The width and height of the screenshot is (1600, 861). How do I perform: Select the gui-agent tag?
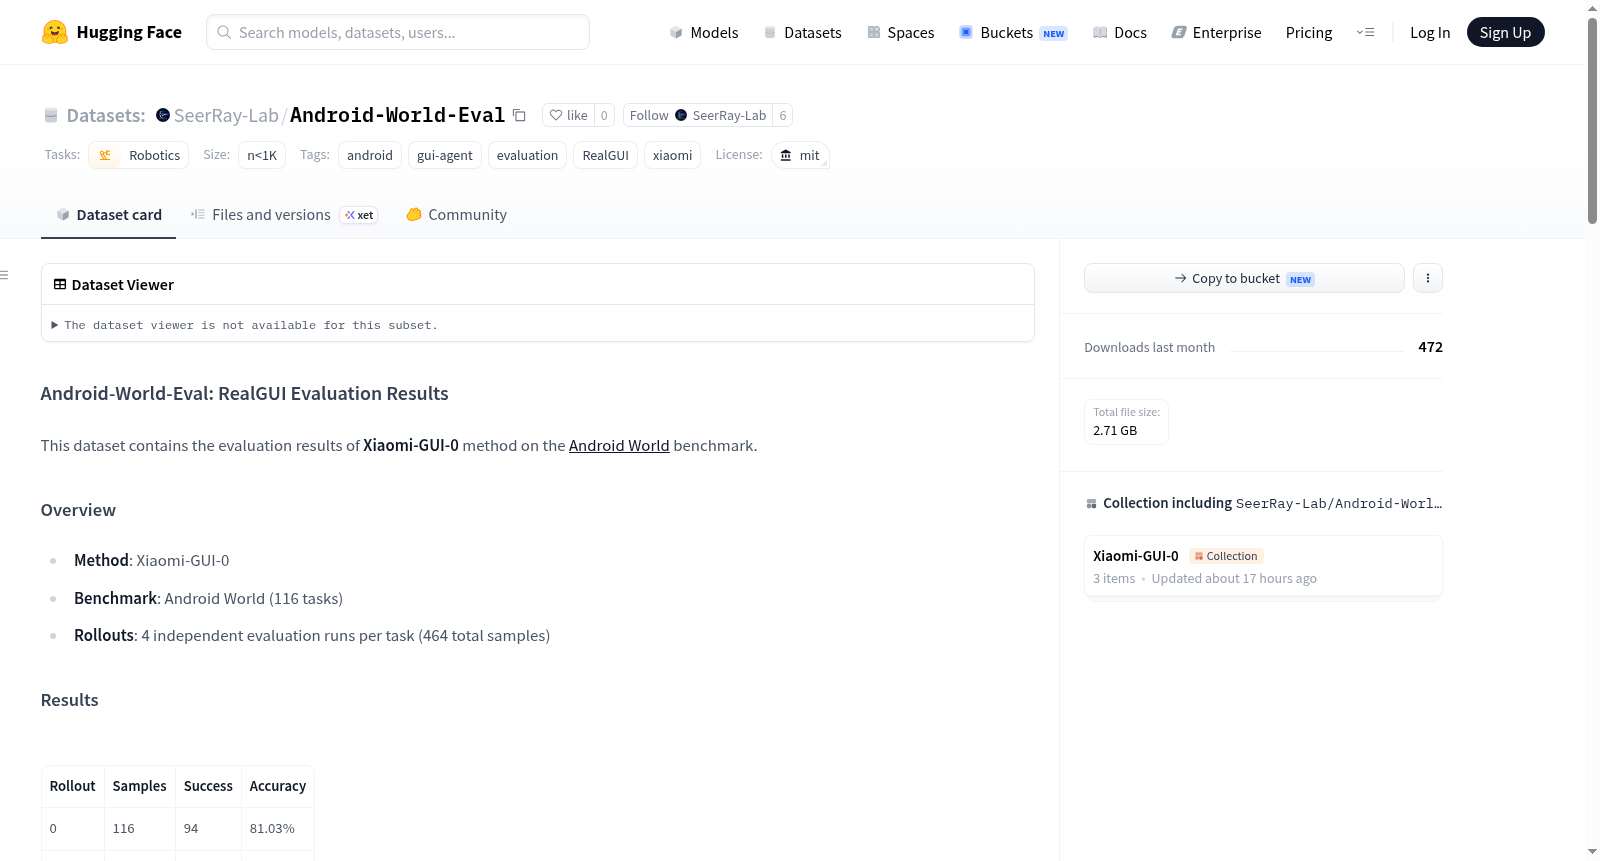click(x=445, y=155)
